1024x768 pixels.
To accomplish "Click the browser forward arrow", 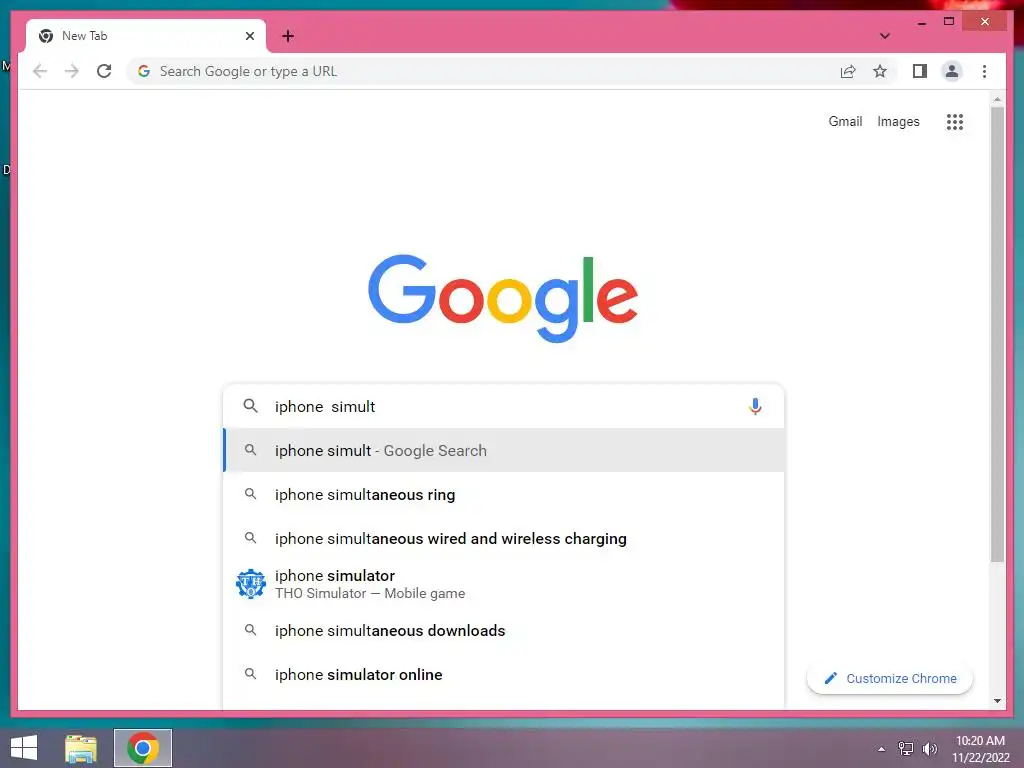I will point(72,71).
